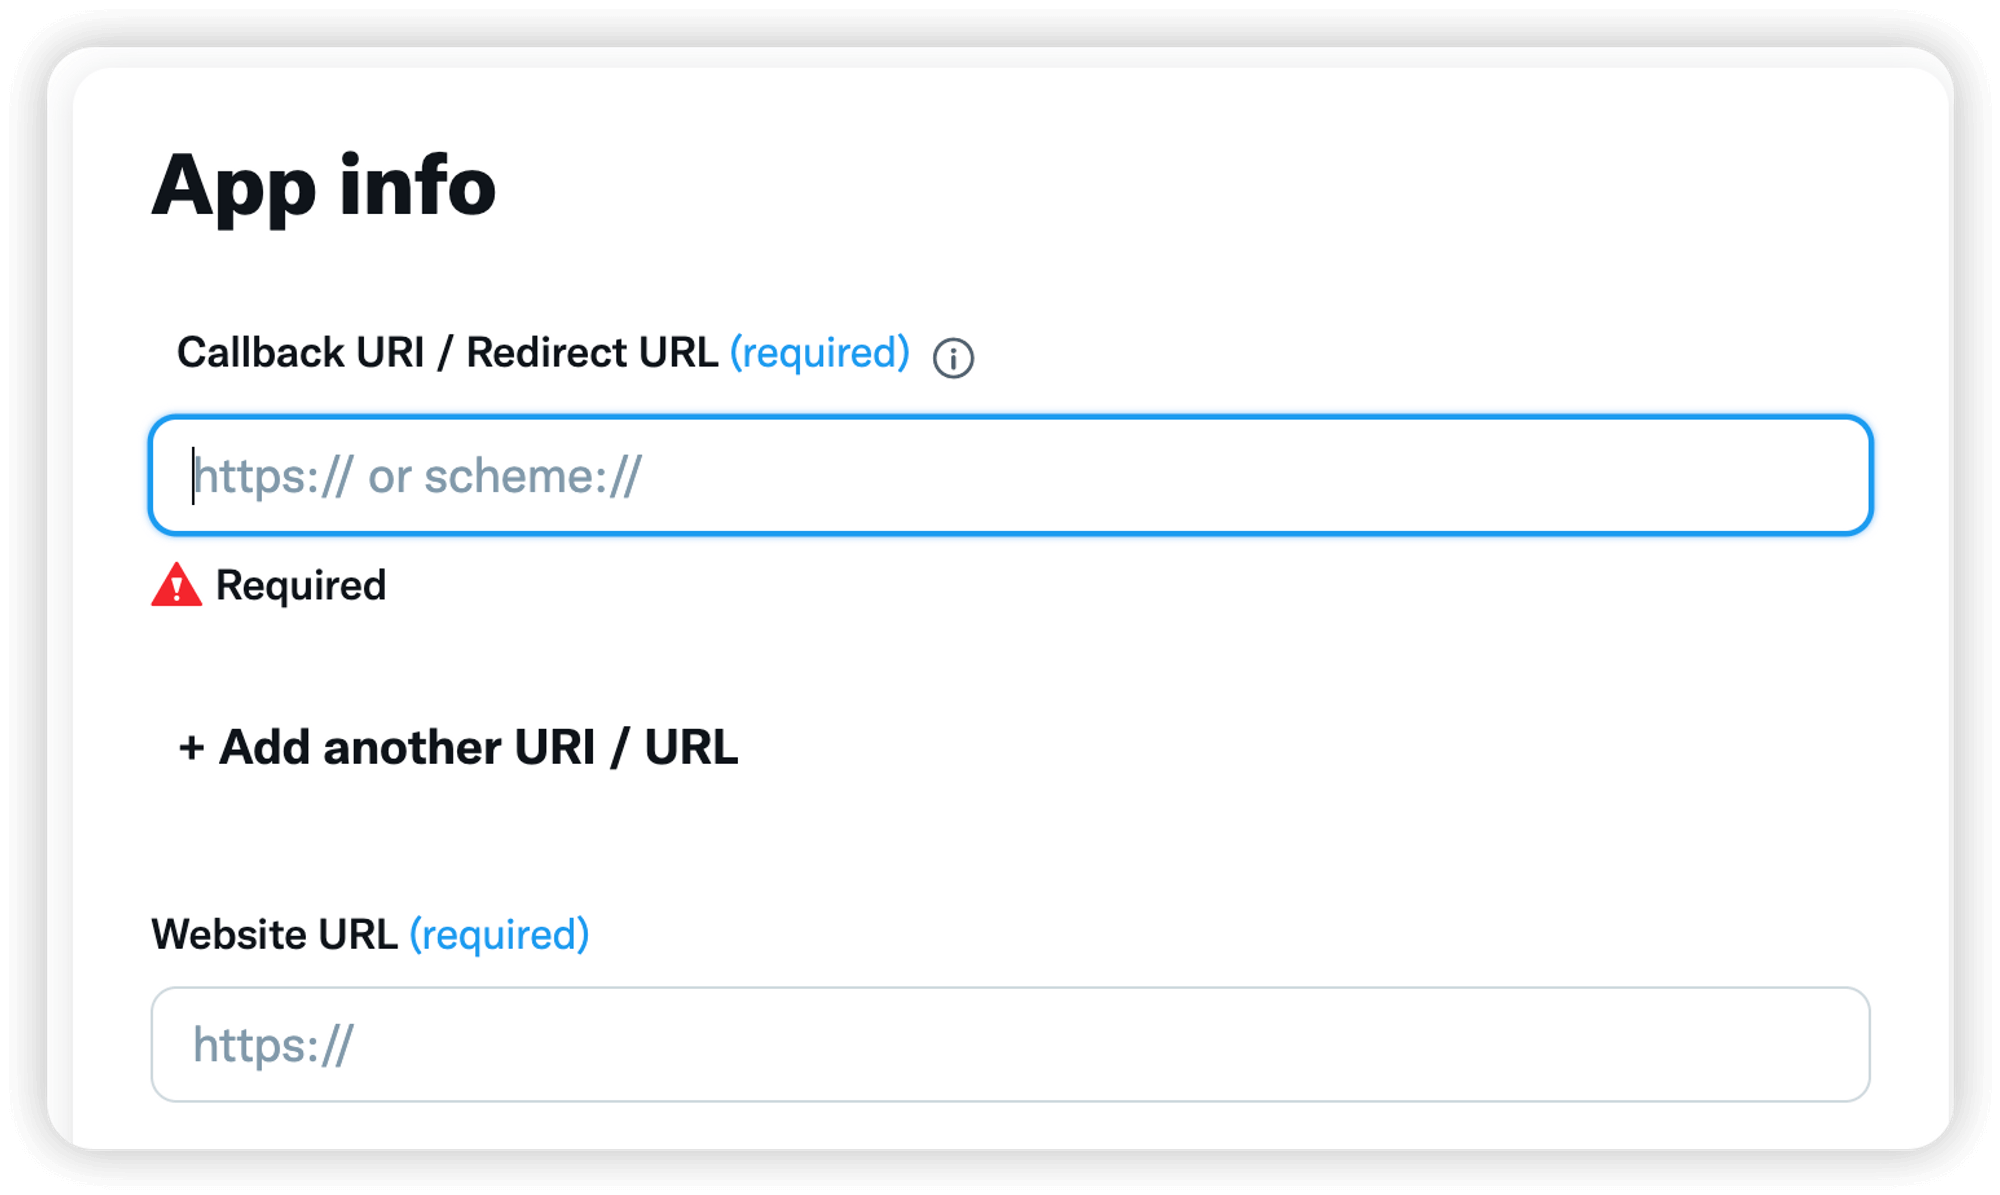This screenshot has height=1195, width=2000.
Task: Click the plus sign before Add another URI
Action: coord(191,747)
